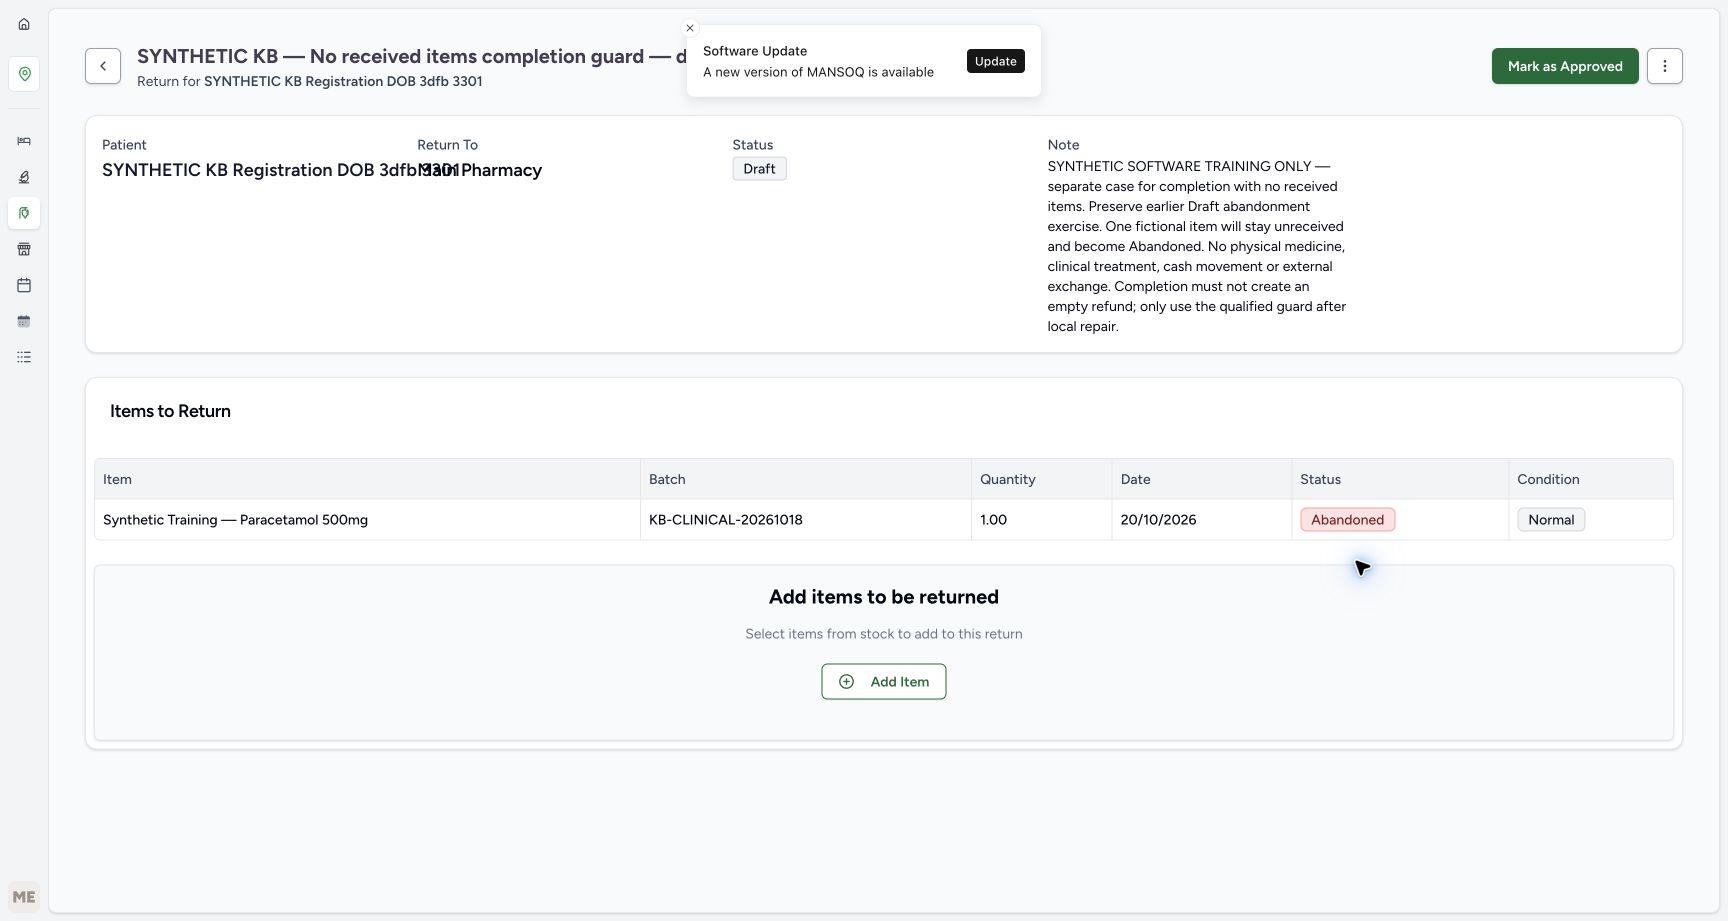Image resolution: width=1728 pixels, height=921 pixels.
Task: Open the filled calendar sidebar icon
Action: 24,321
